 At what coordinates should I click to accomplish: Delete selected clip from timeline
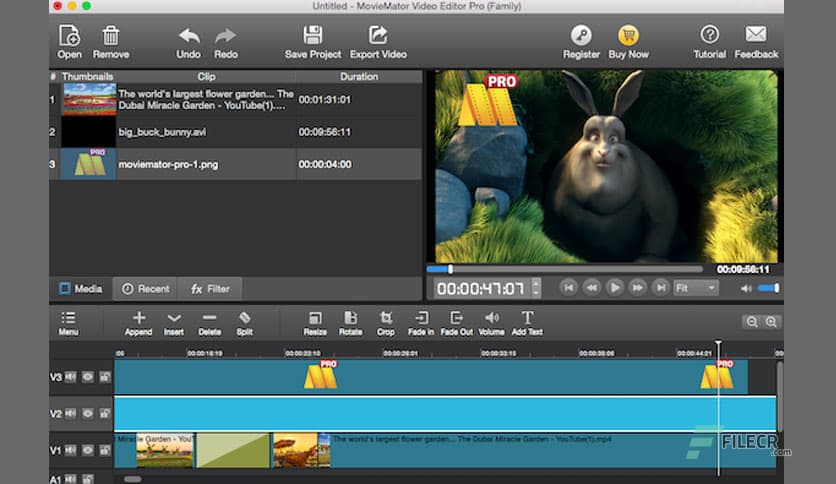pyautogui.click(x=210, y=324)
